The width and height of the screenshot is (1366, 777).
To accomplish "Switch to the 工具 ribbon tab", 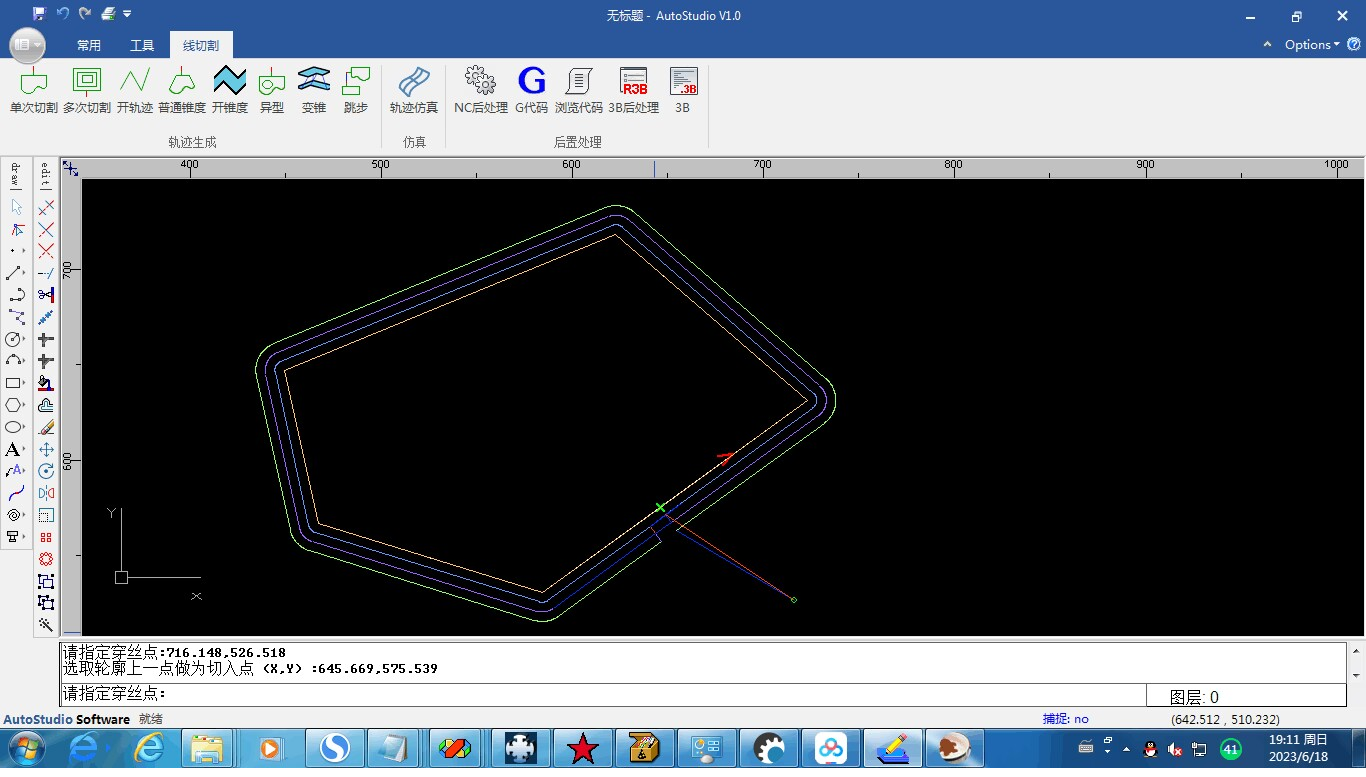I will pos(142,45).
